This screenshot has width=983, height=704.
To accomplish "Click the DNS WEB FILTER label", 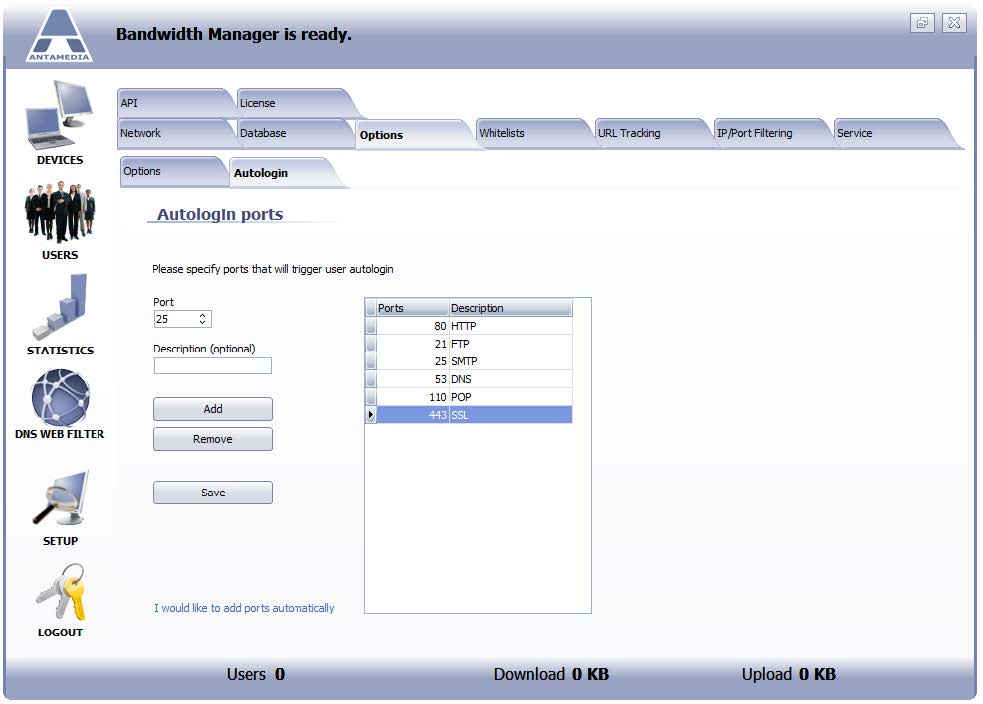I will click(60, 434).
